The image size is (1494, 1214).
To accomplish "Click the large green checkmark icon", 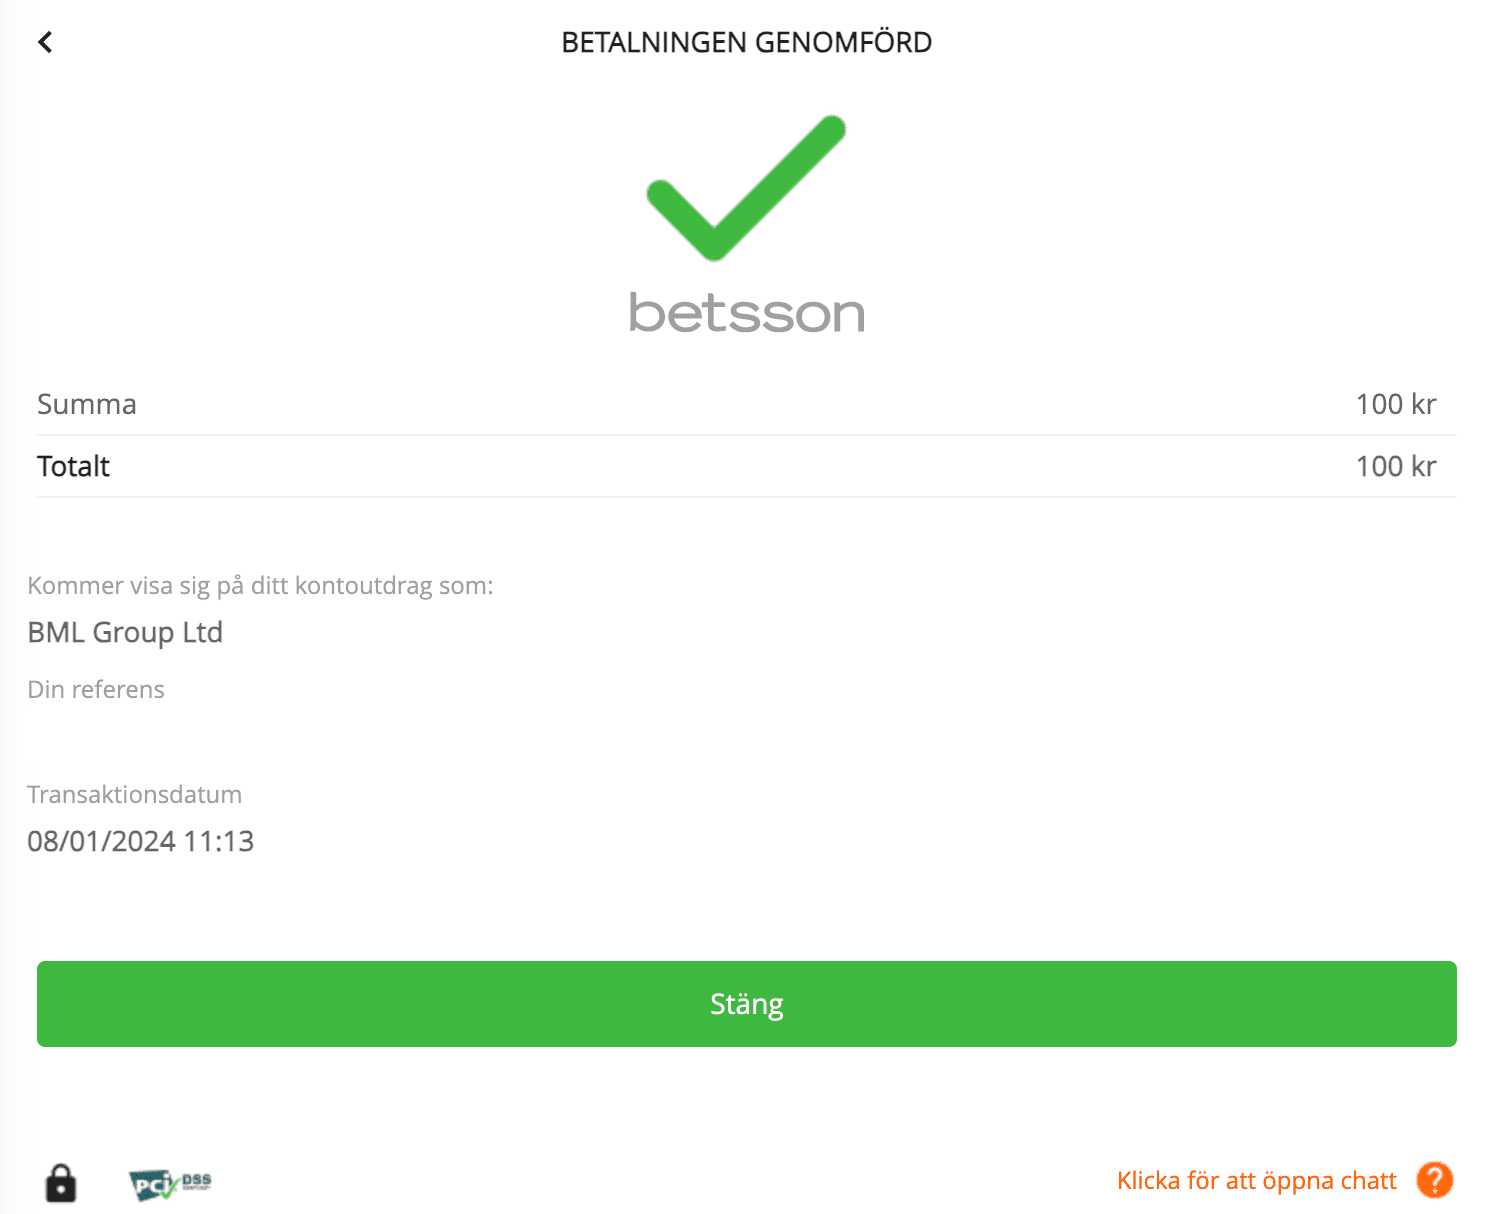I will [x=746, y=188].
